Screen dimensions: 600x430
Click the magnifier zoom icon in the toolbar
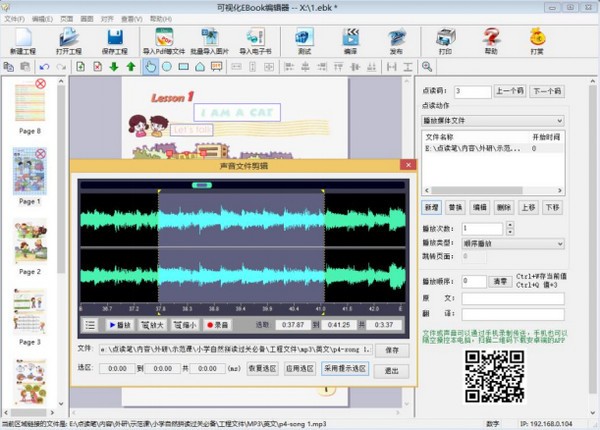pyautogui.click(x=426, y=67)
